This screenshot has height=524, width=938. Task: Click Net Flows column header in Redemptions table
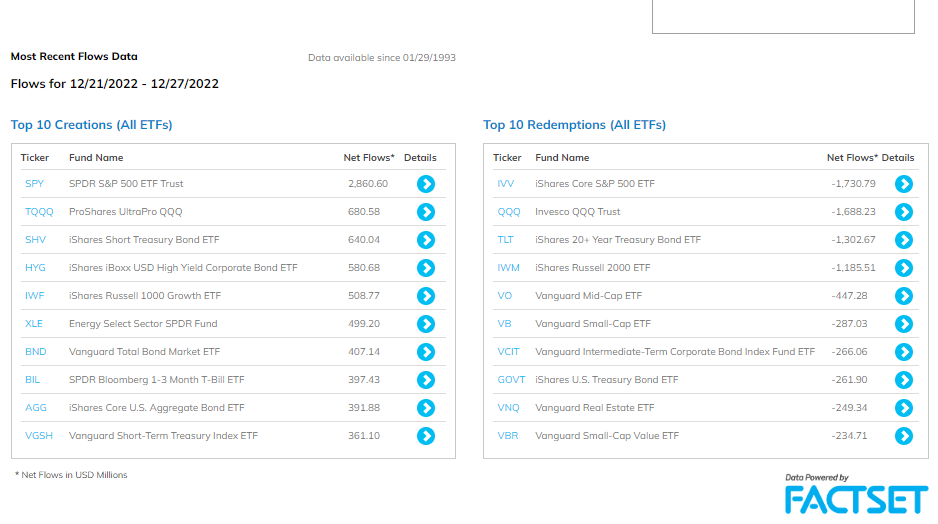(x=852, y=158)
